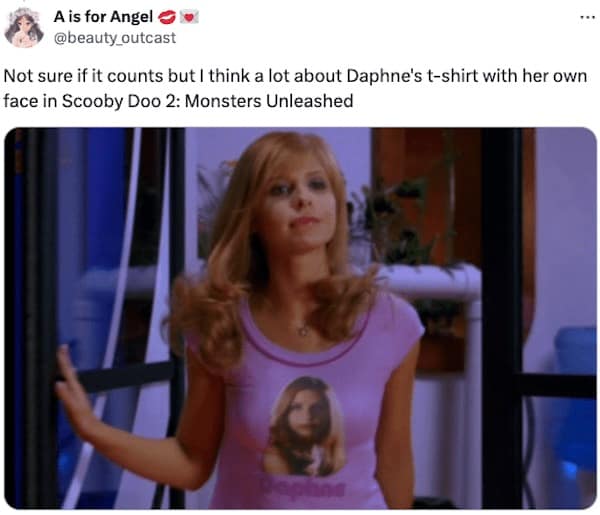Viewport: 600px width, 515px height.
Task: Click the profile avatar of A is for Angel
Action: tap(24, 28)
